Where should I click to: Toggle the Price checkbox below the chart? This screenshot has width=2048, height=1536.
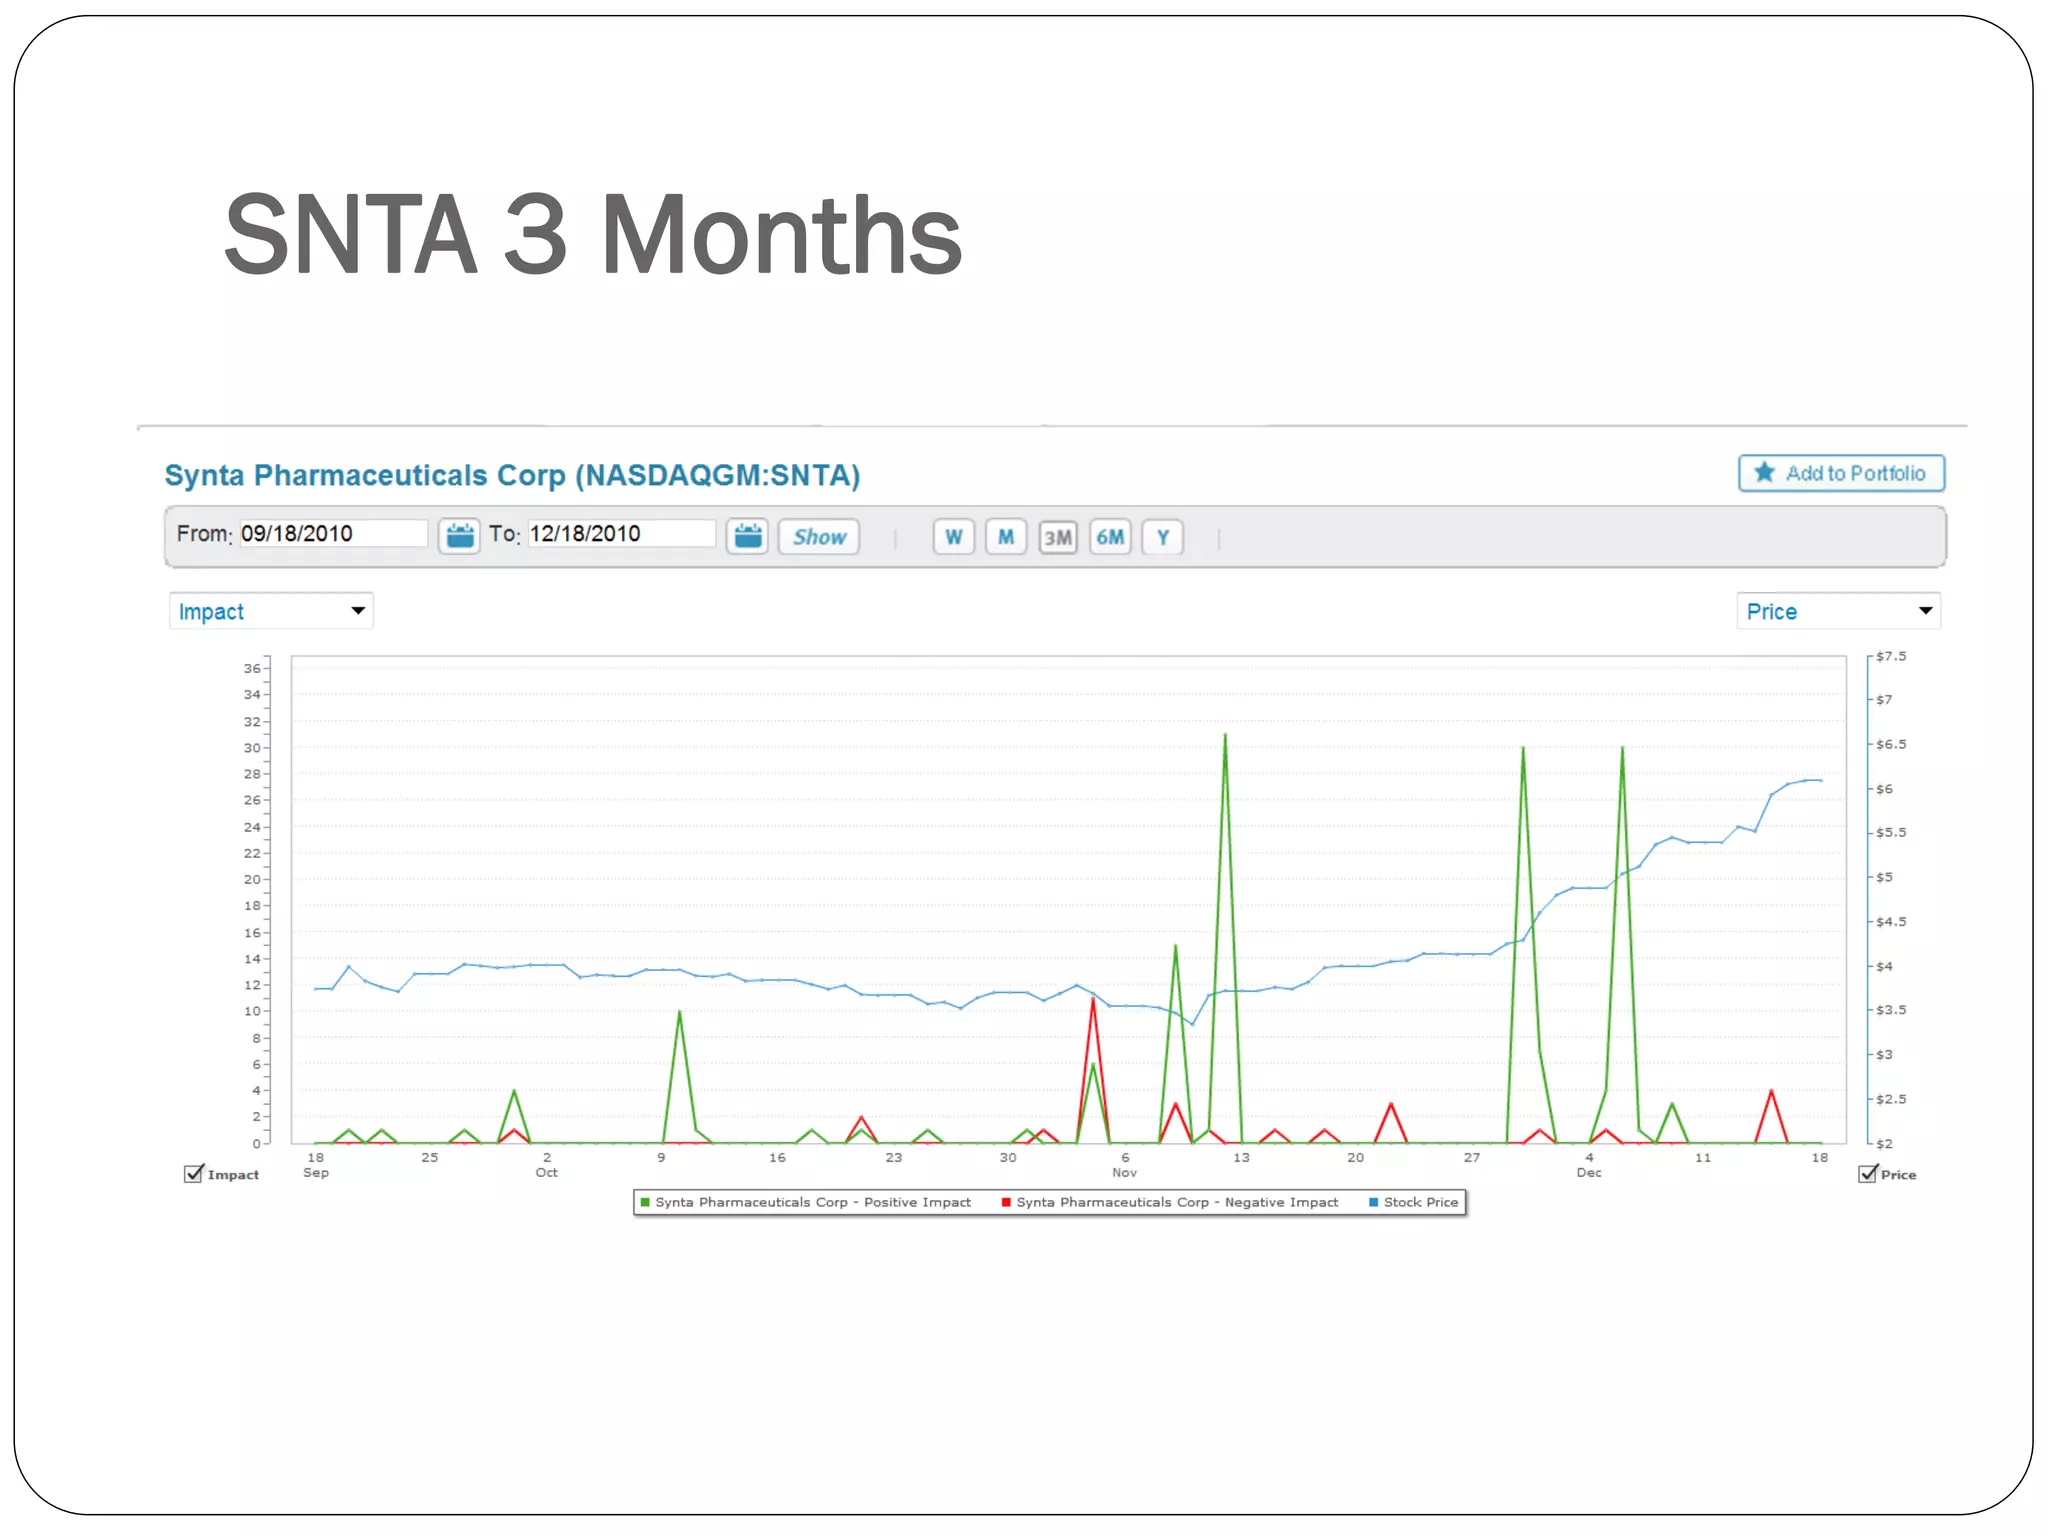pos(1868,1173)
